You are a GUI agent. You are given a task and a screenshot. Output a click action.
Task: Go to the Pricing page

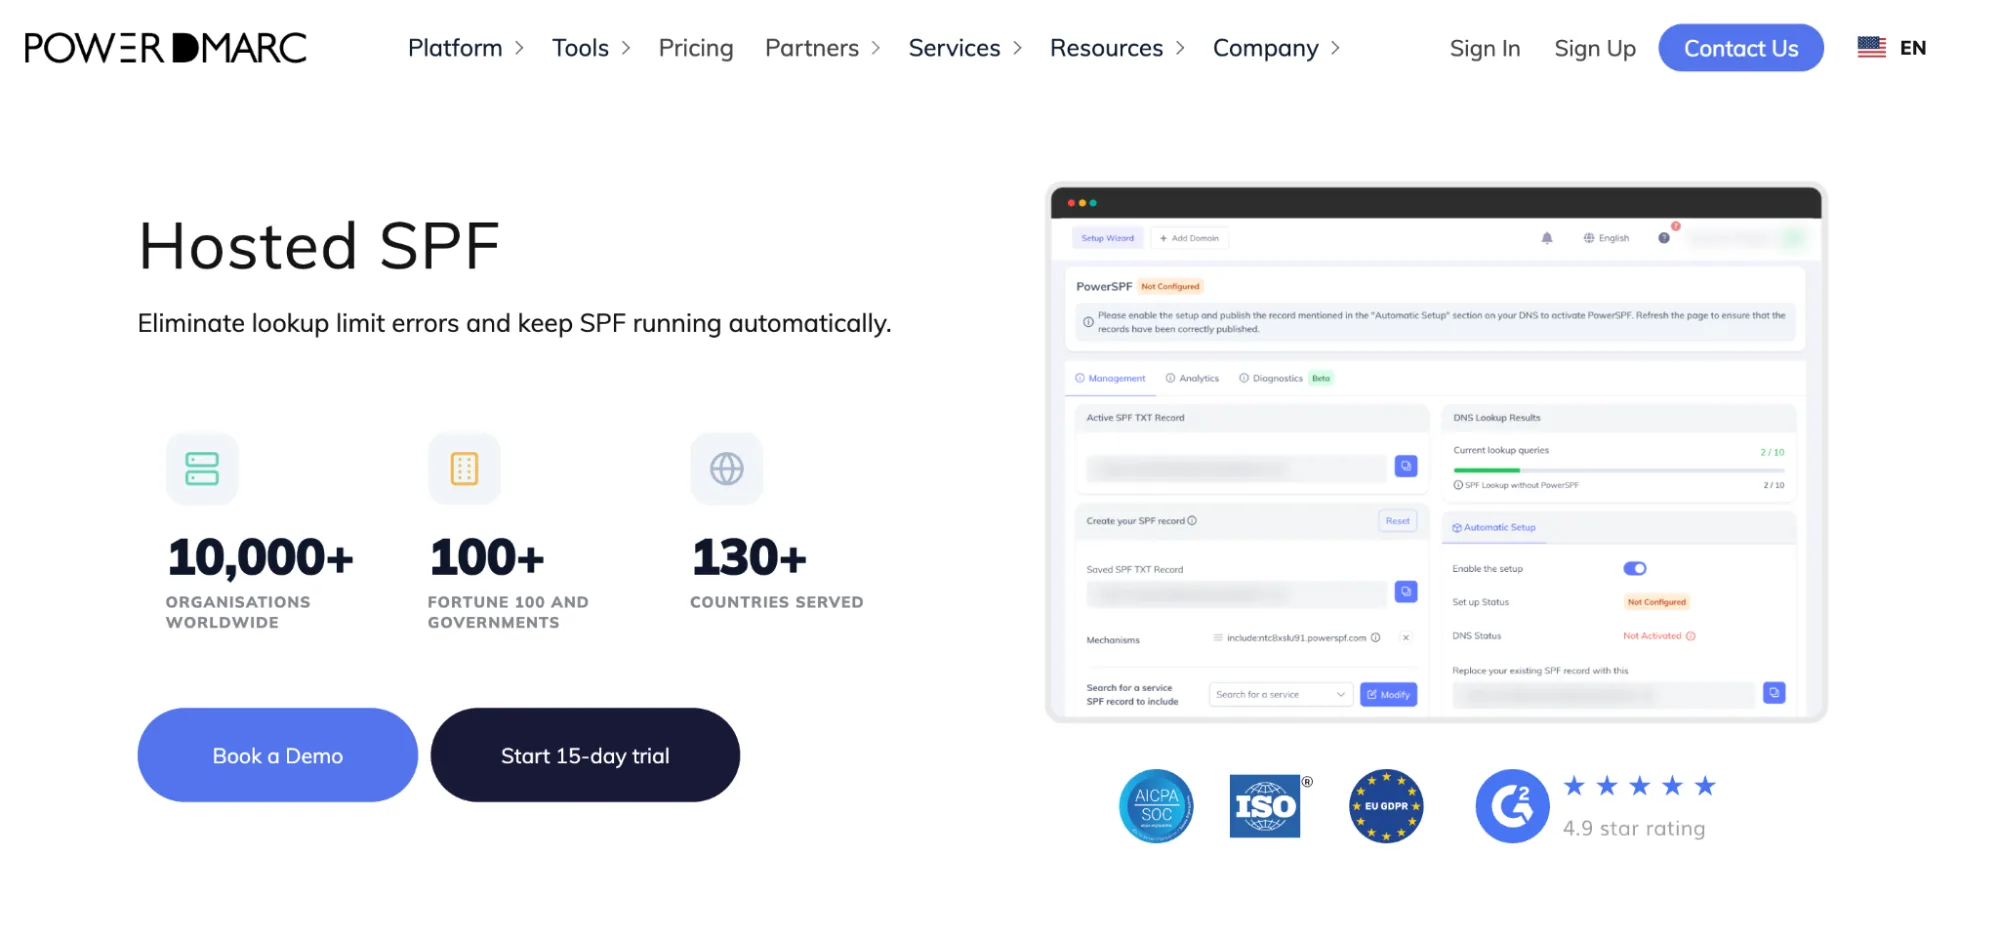click(x=696, y=48)
